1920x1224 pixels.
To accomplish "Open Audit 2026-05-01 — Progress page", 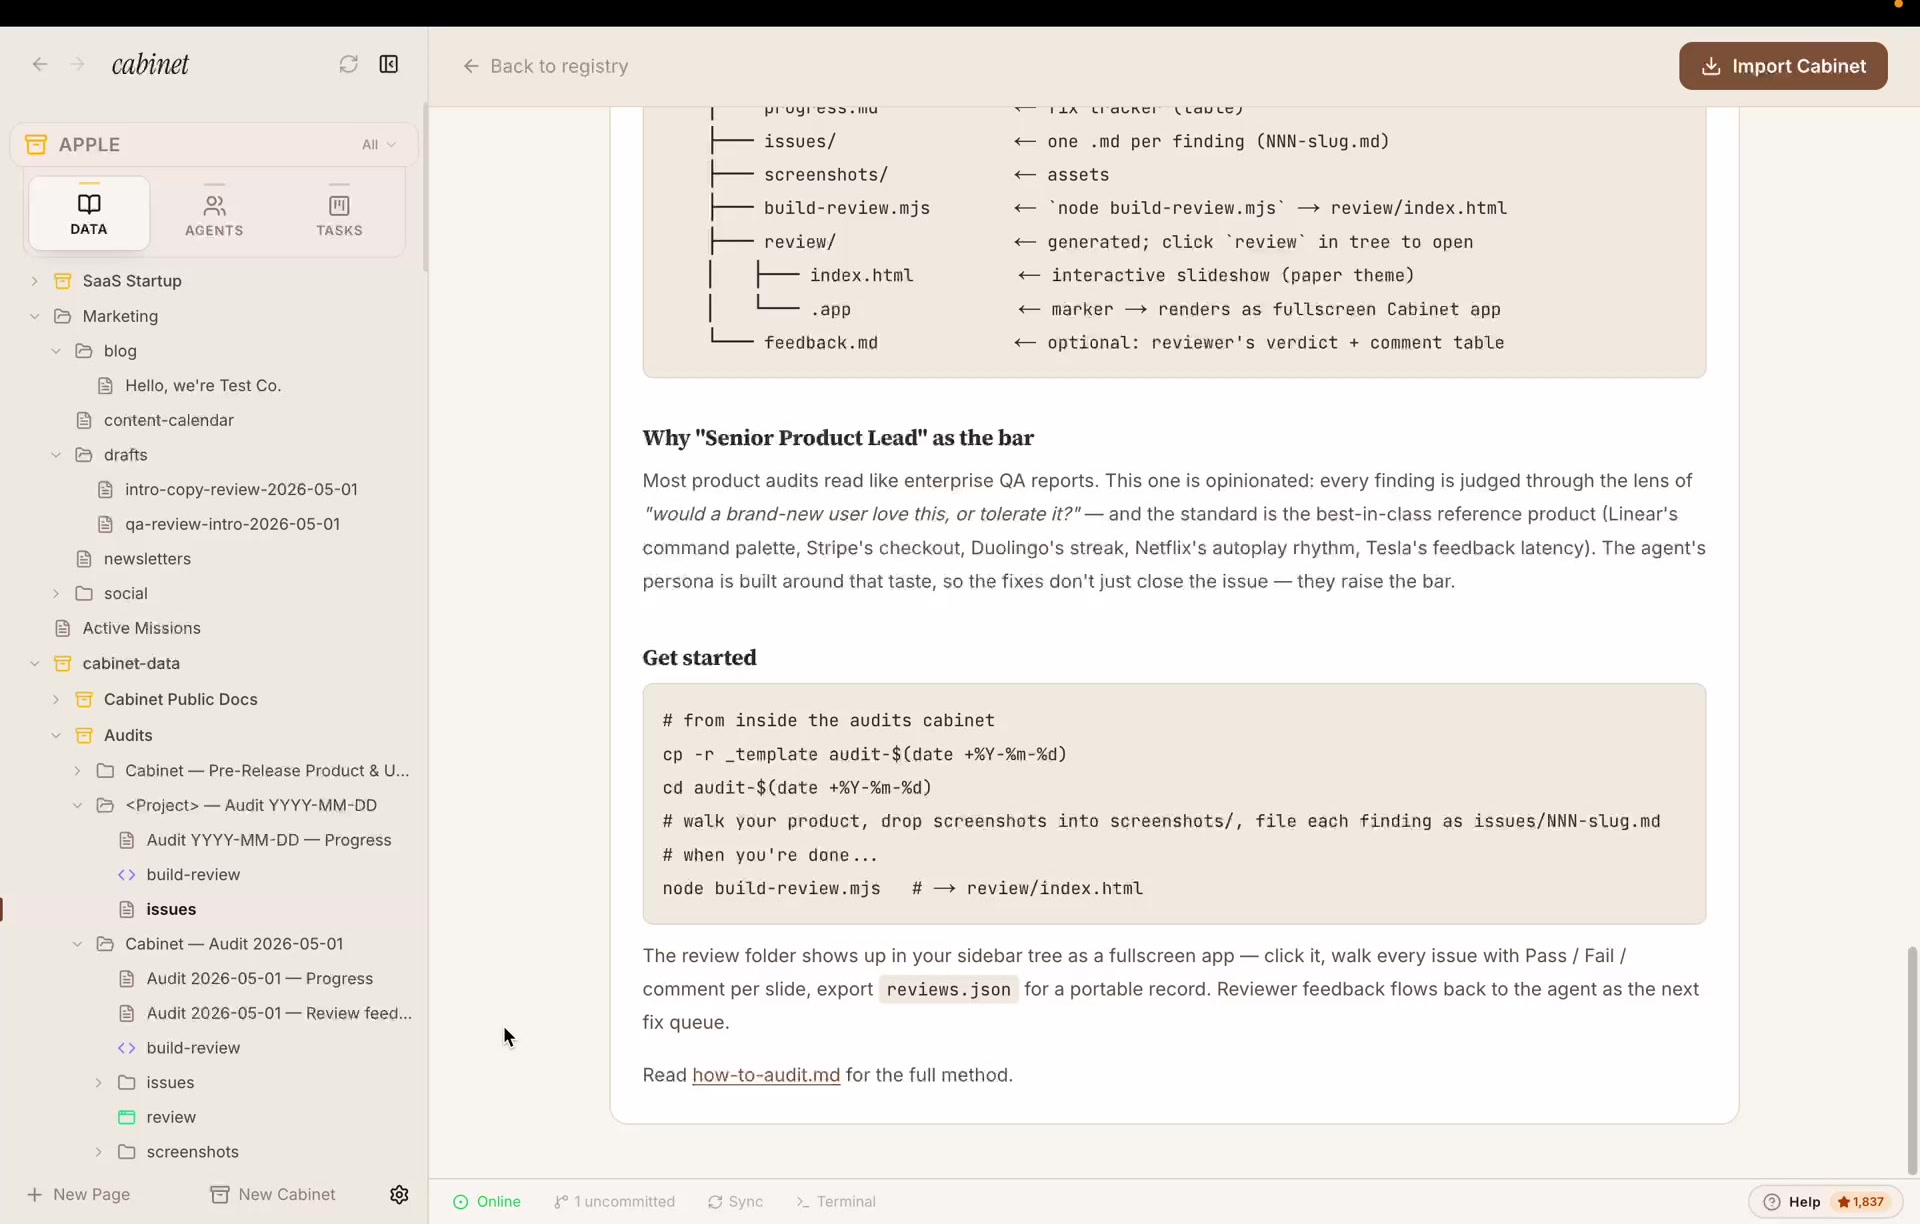I will pyautogui.click(x=260, y=979).
